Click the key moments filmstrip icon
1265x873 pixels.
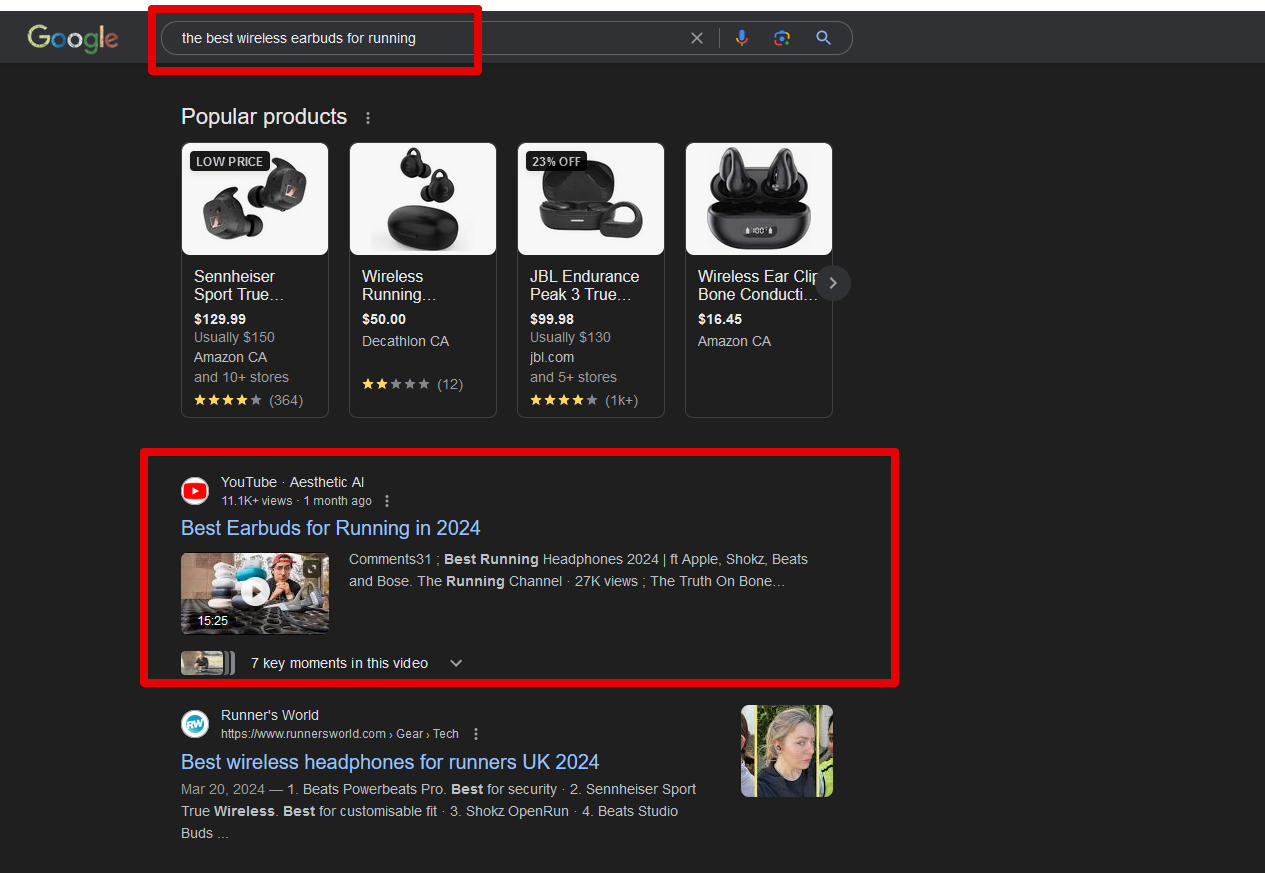pyautogui.click(x=206, y=662)
